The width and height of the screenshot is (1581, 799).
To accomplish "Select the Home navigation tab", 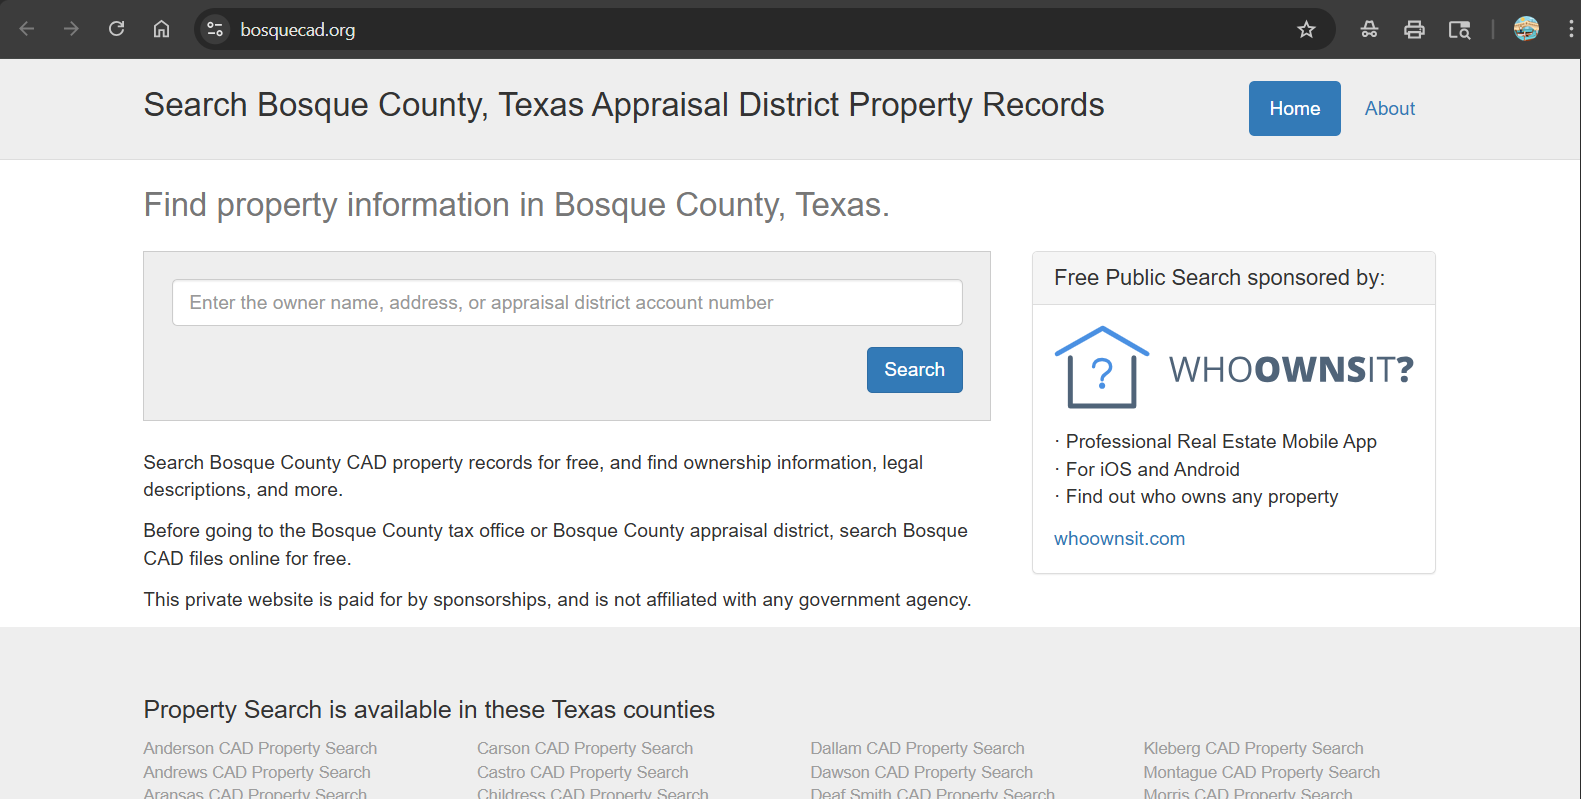I will [1294, 108].
